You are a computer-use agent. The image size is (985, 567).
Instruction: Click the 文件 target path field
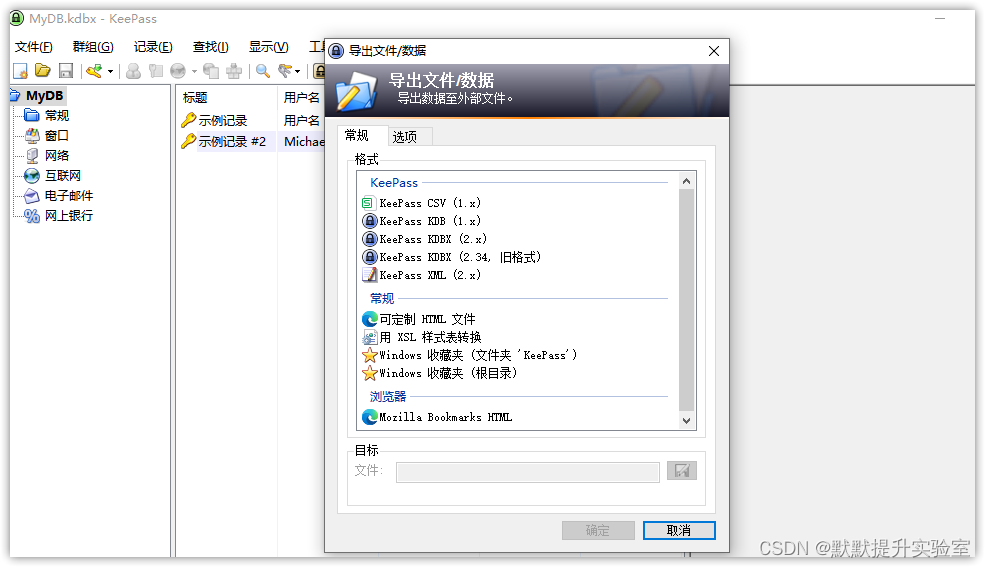[x=528, y=472]
